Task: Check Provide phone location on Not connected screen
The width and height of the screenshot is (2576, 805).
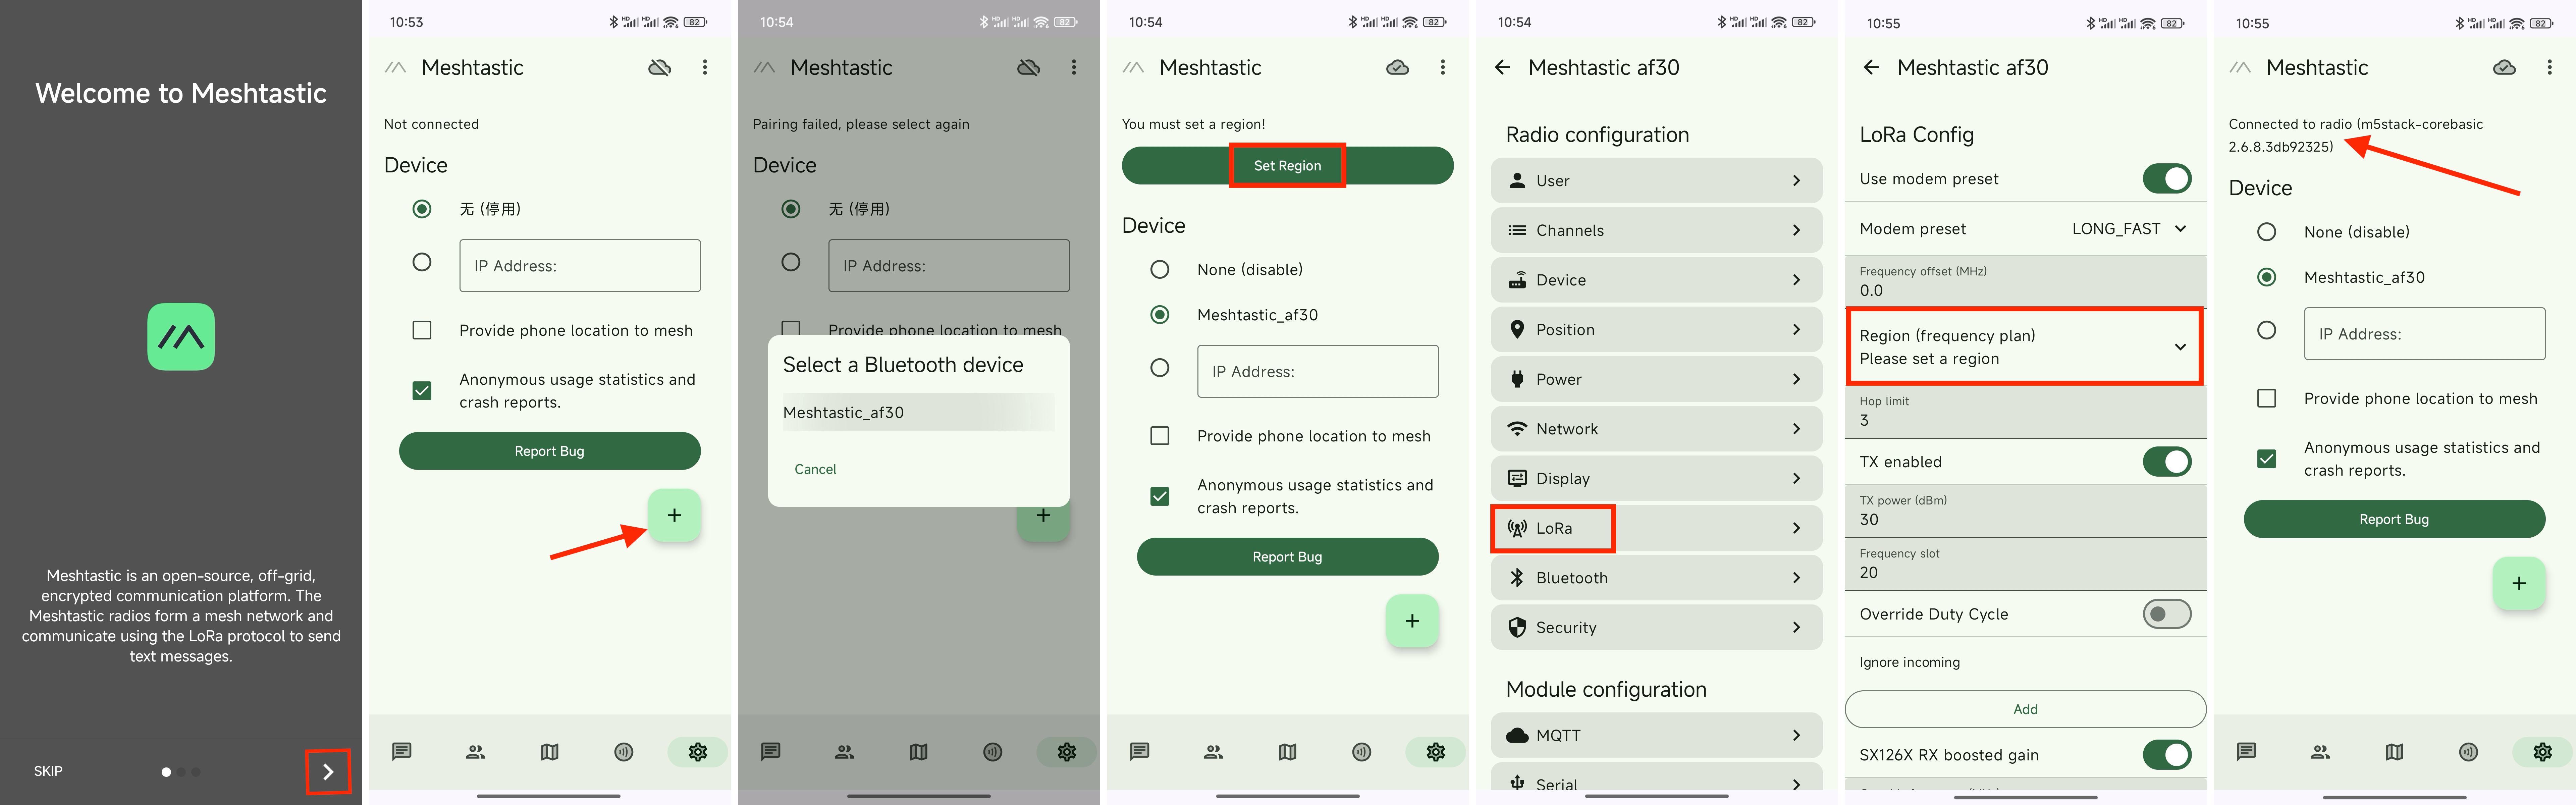Action: (x=422, y=330)
